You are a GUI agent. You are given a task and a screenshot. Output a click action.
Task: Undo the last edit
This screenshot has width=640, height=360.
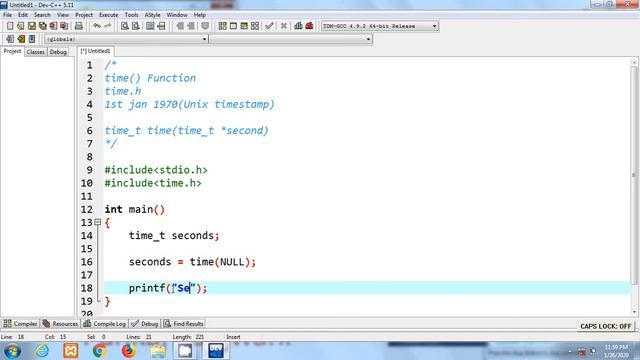click(x=97, y=26)
